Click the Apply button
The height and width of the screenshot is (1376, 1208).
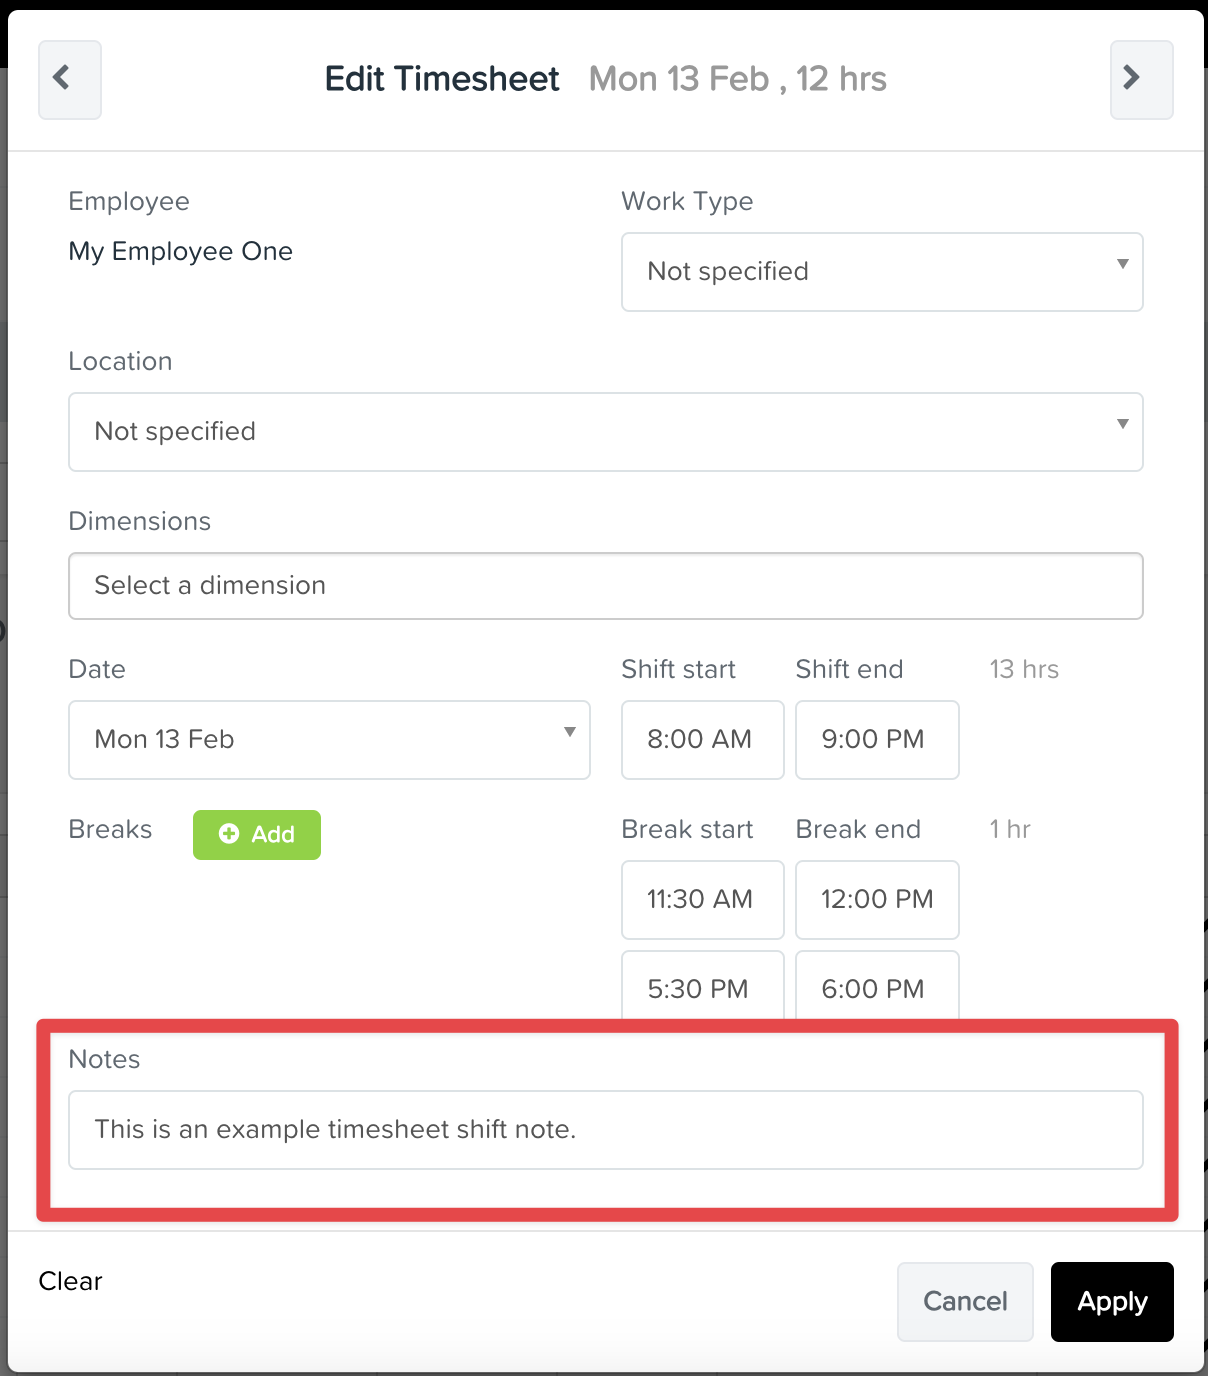[1111, 1301]
